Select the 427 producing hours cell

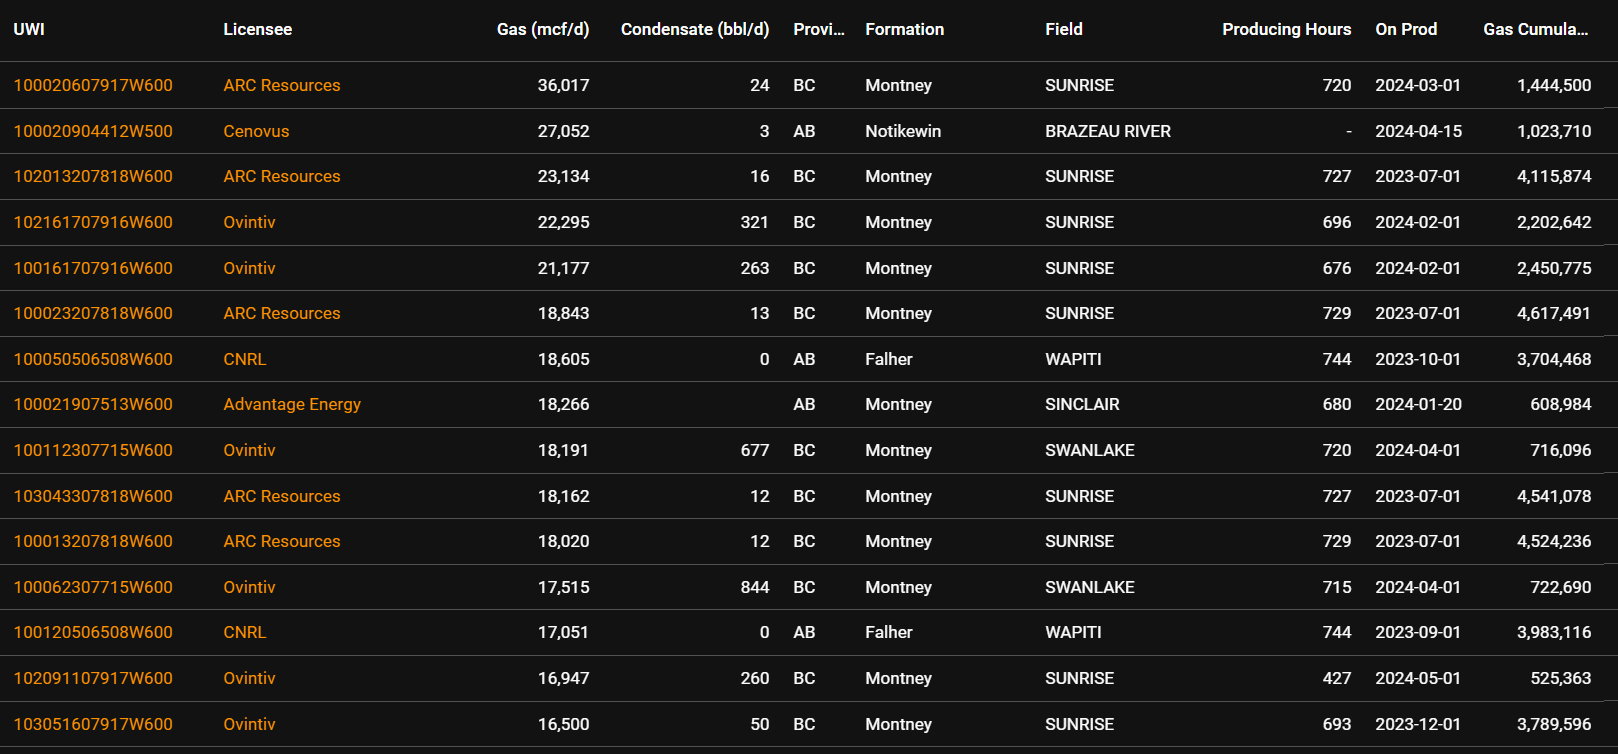coord(1337,678)
